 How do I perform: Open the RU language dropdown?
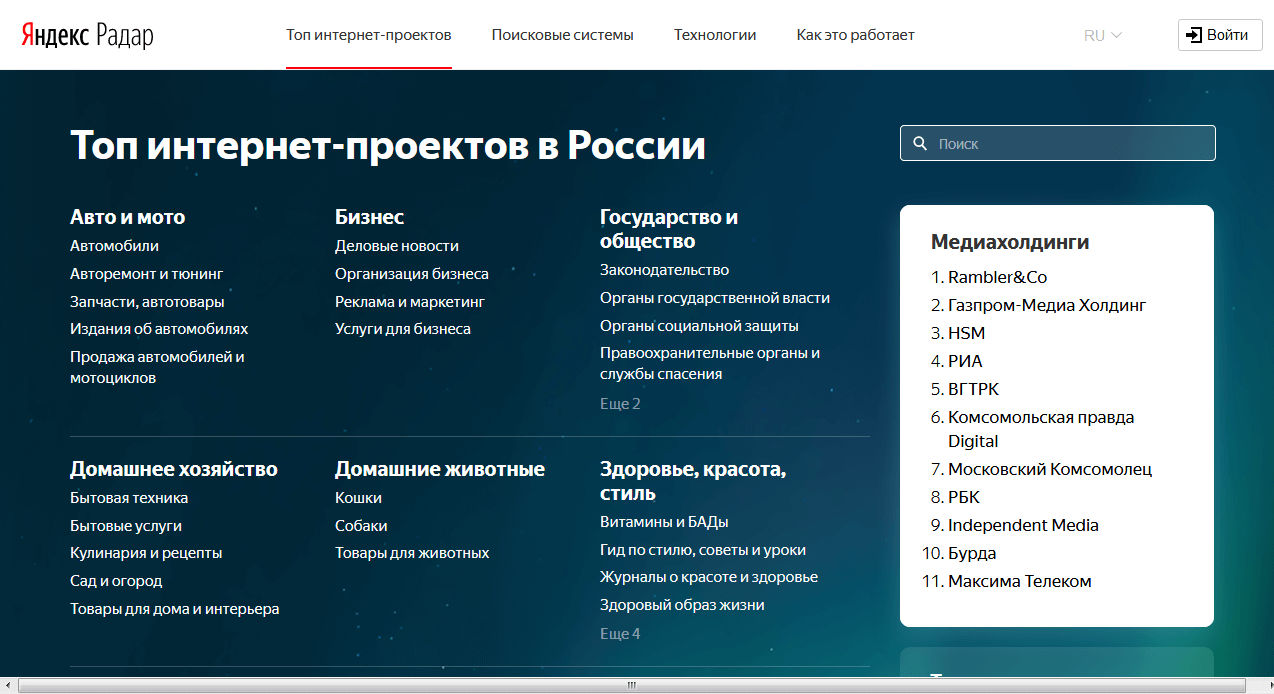point(1102,35)
